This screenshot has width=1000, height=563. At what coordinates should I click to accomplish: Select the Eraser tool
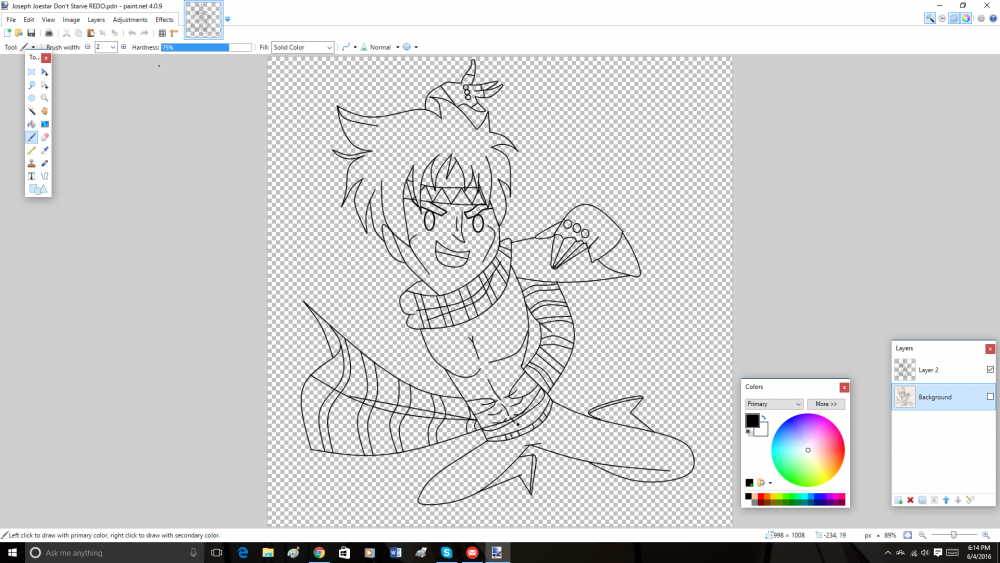click(x=45, y=137)
